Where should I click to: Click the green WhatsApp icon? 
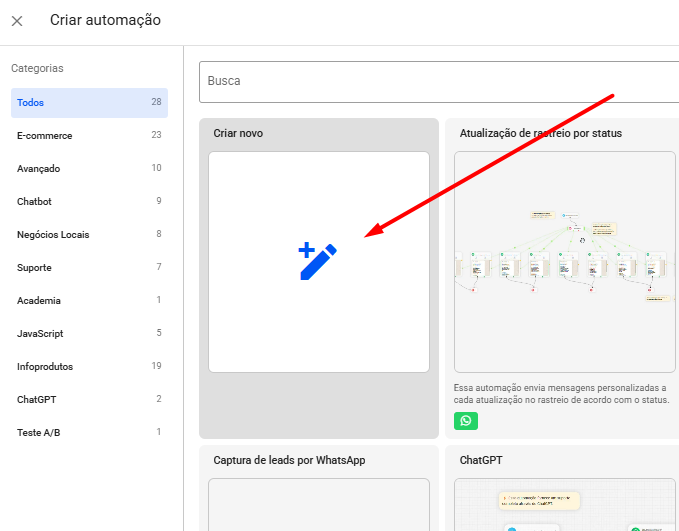point(466,421)
